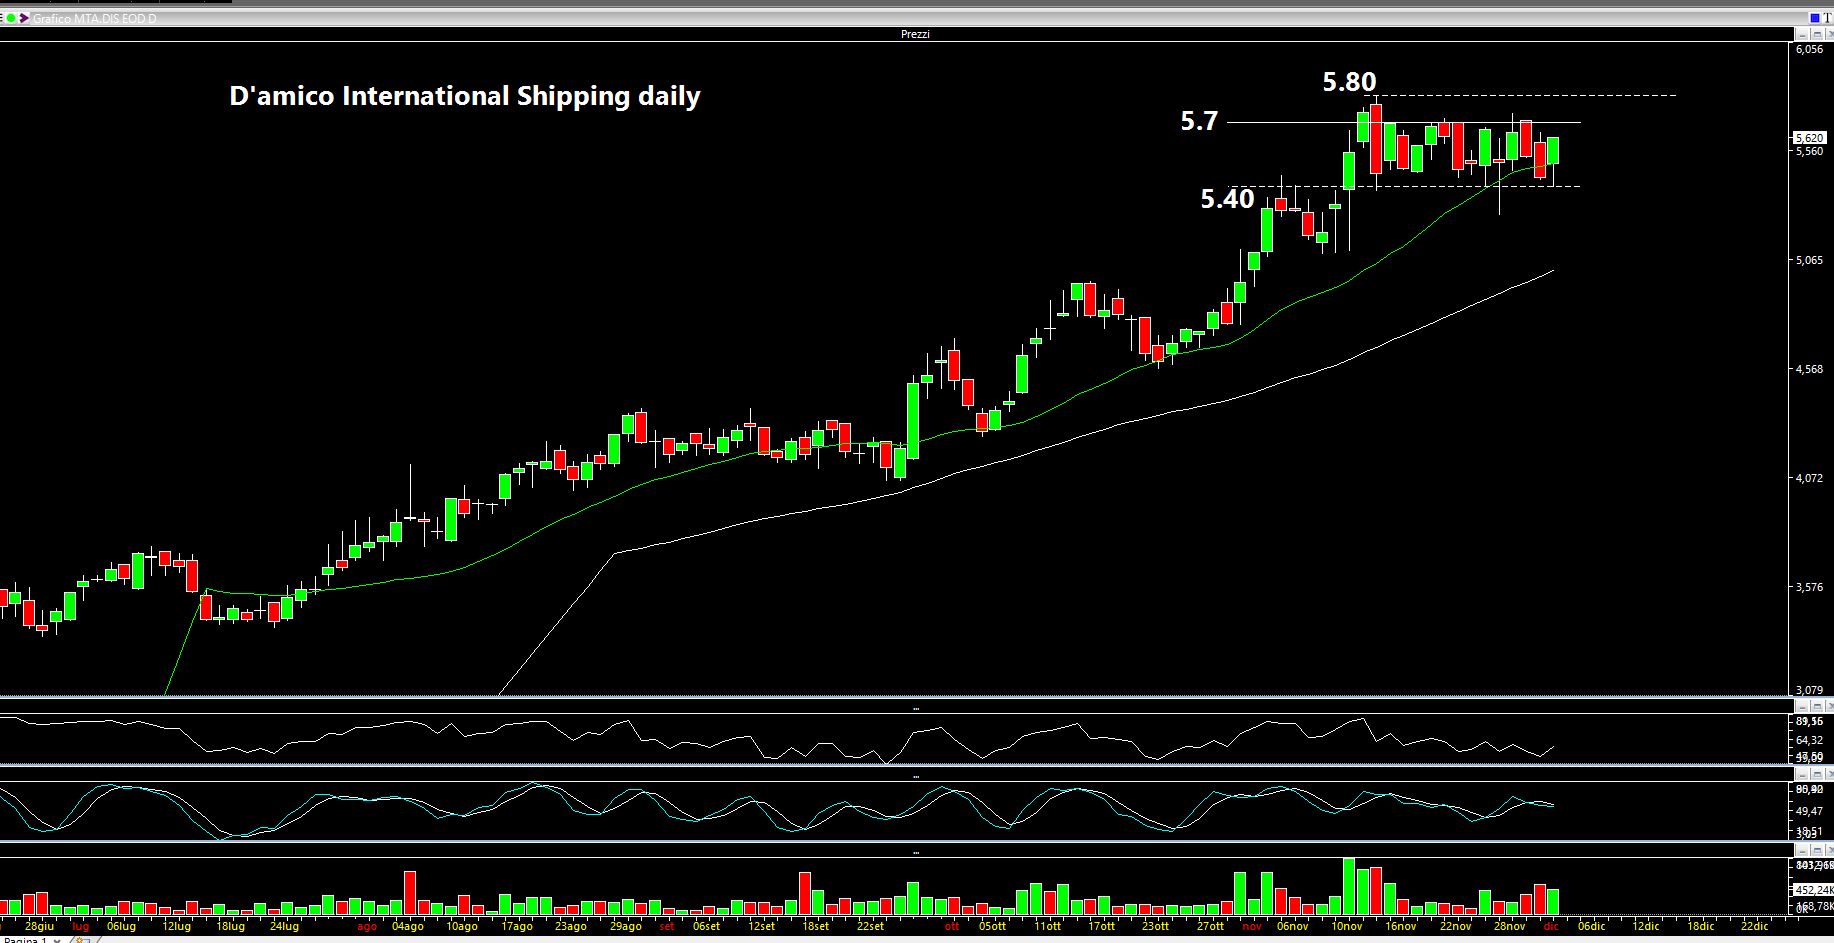Click the 04ago date label
This screenshot has width=1834, height=943.
407,926
